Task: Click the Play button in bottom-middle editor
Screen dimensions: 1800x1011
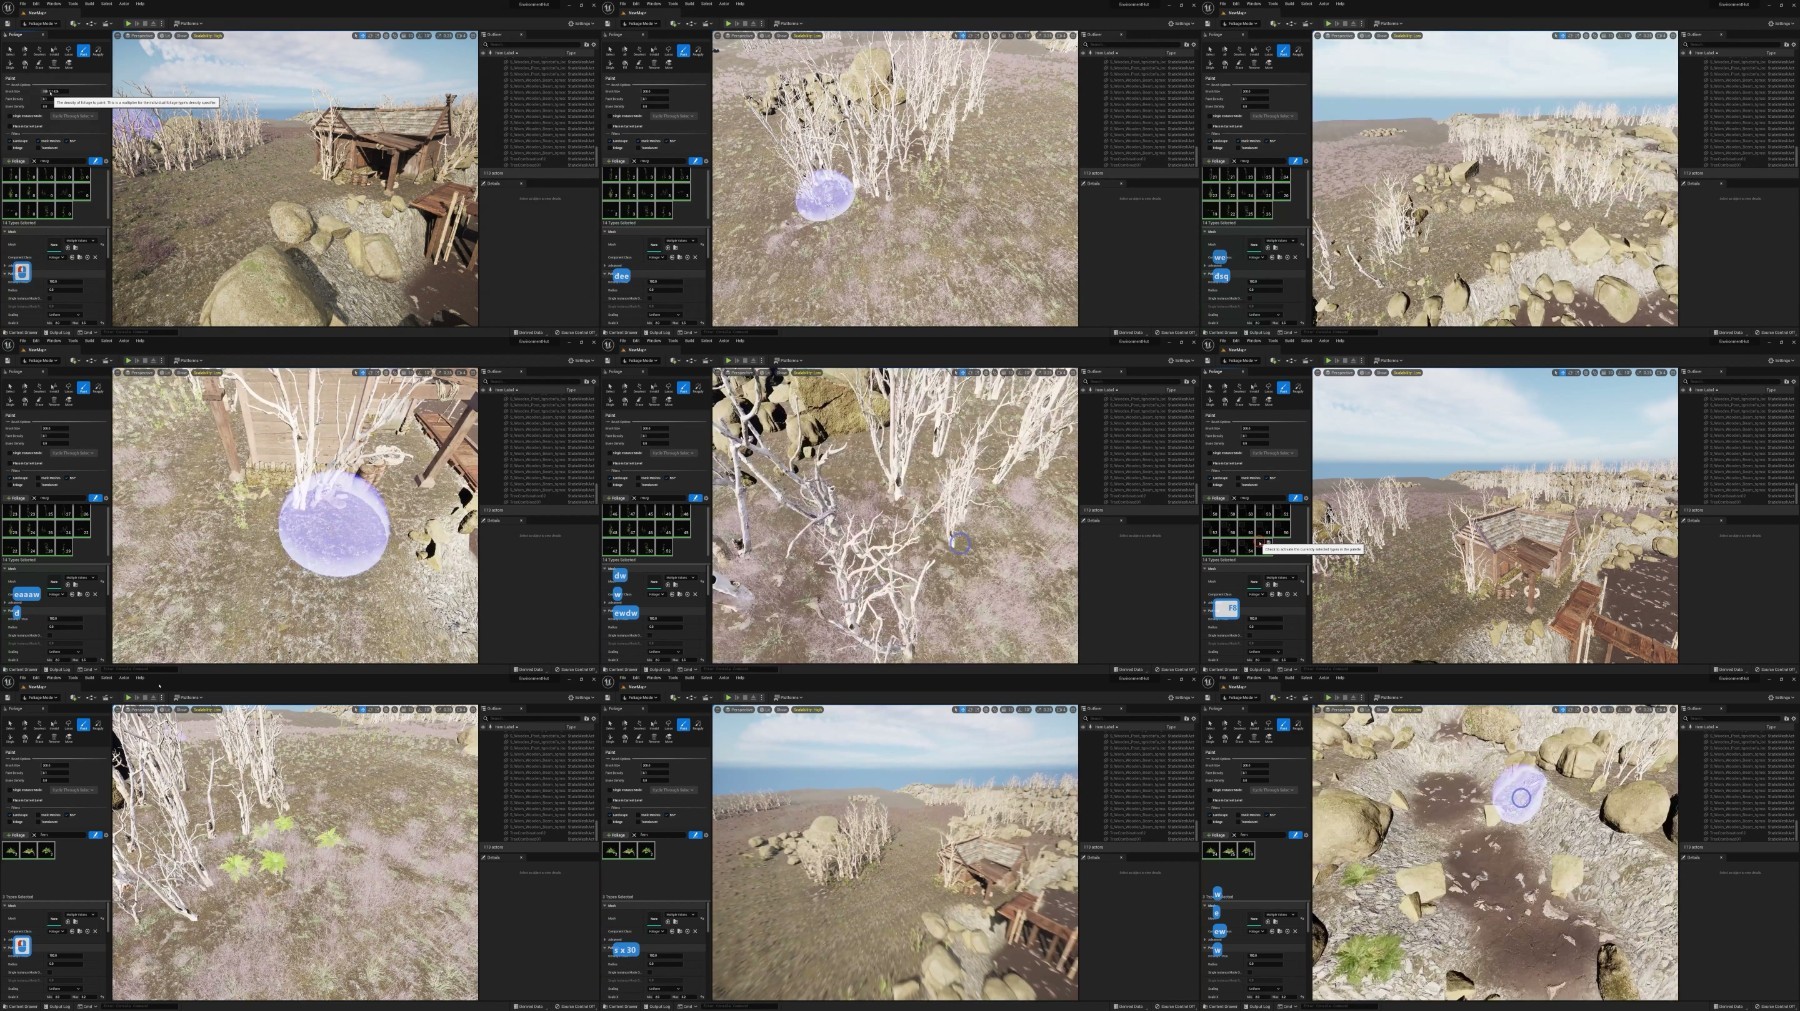Action: tap(728, 697)
